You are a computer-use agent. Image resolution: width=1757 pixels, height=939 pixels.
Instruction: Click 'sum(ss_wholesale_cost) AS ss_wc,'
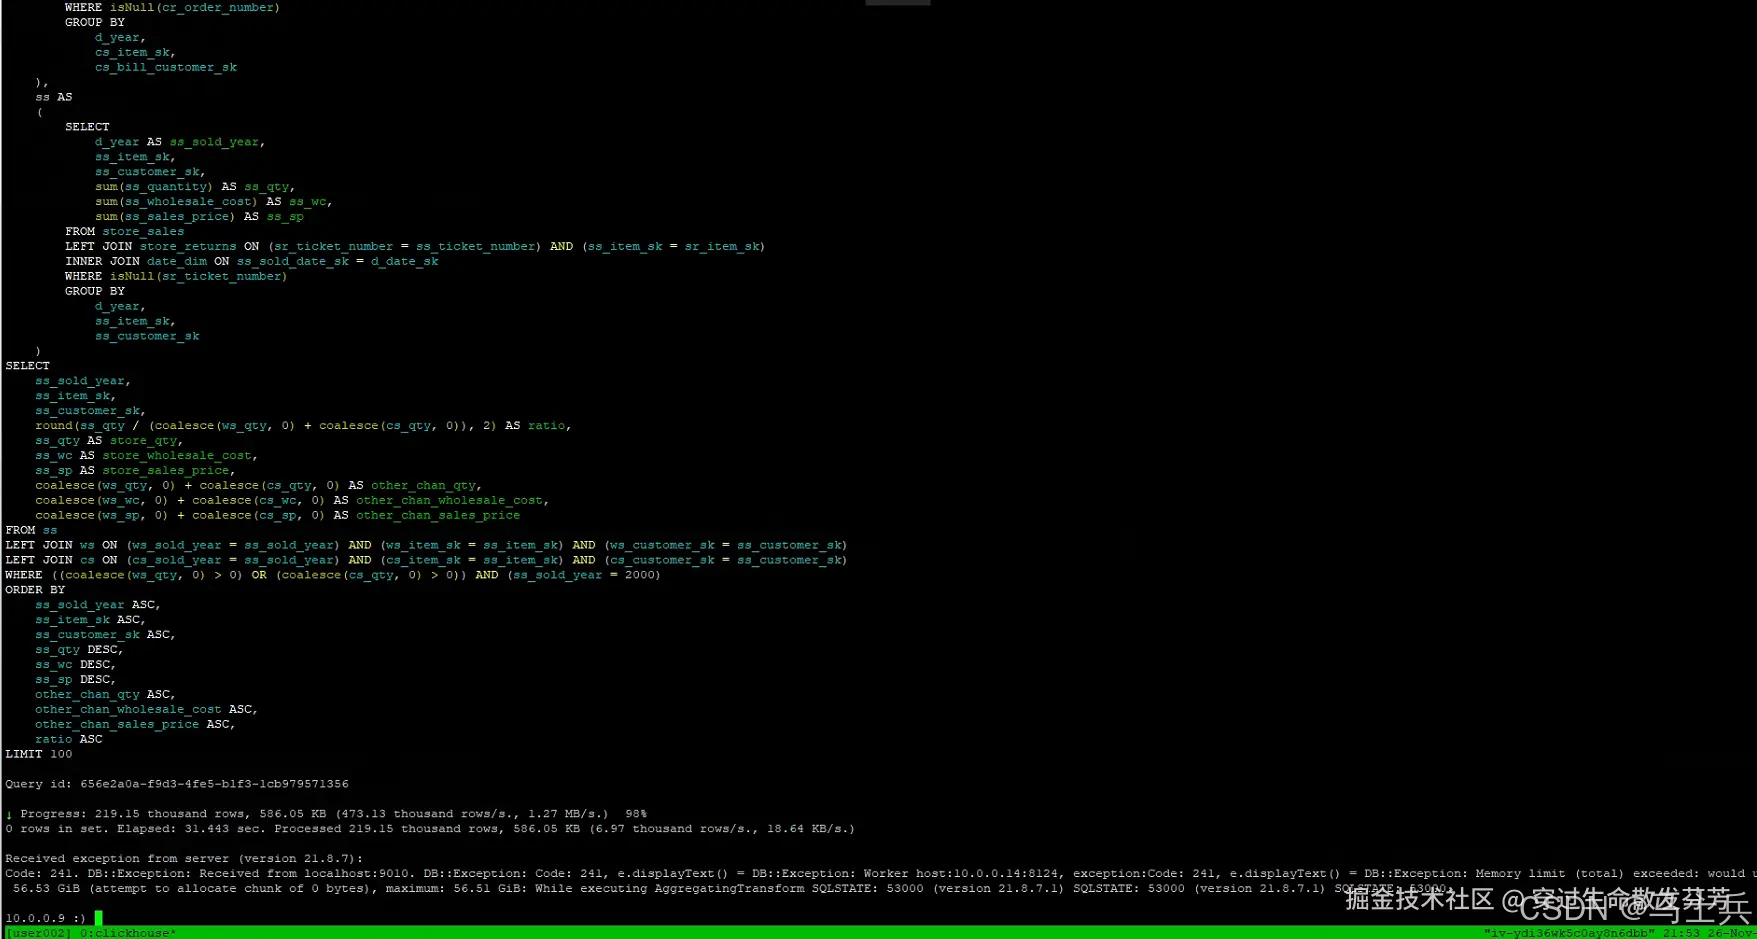(x=214, y=201)
